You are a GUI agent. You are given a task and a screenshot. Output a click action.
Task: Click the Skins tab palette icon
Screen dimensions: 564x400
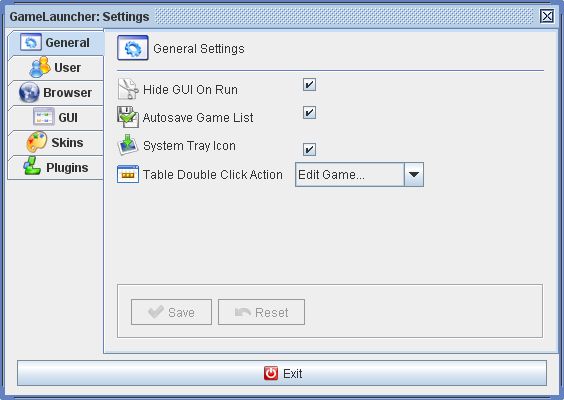coord(37,142)
